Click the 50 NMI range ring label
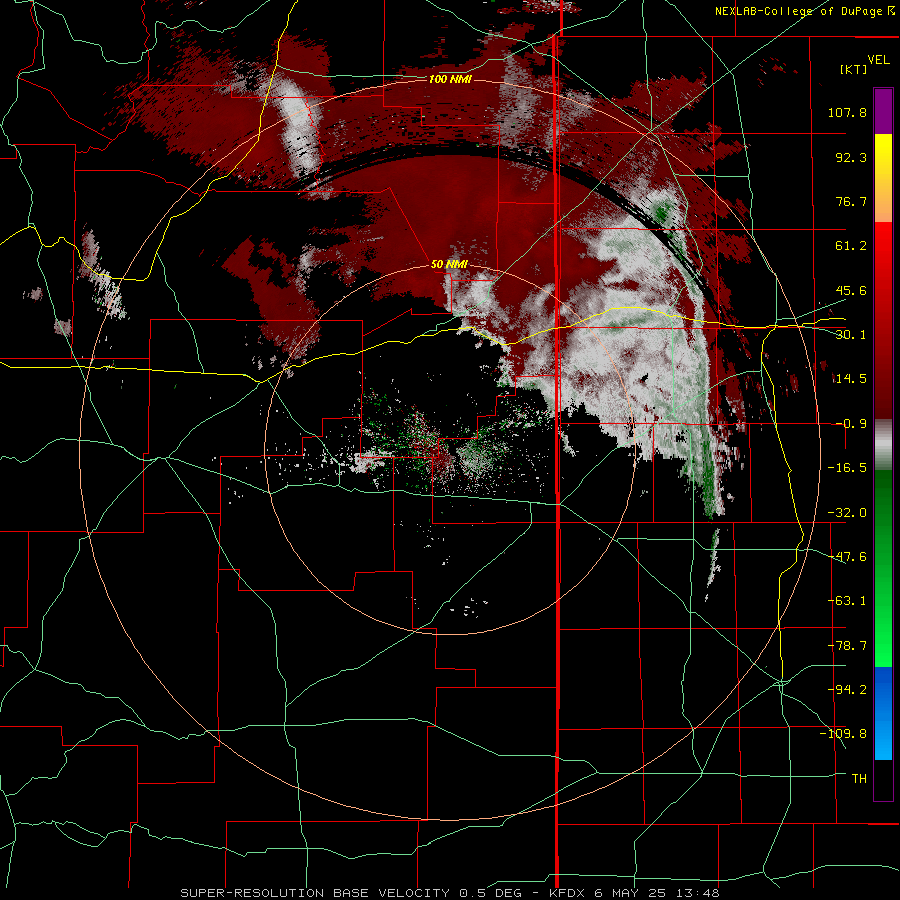Screen dimensions: 900x900 tap(449, 264)
